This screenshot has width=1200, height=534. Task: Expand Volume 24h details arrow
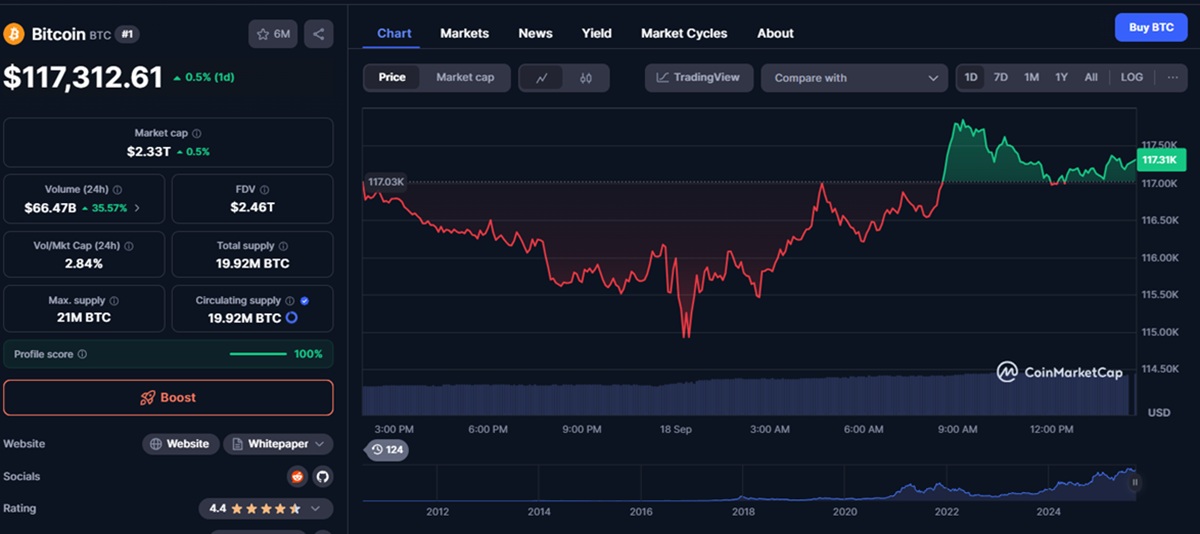point(137,208)
